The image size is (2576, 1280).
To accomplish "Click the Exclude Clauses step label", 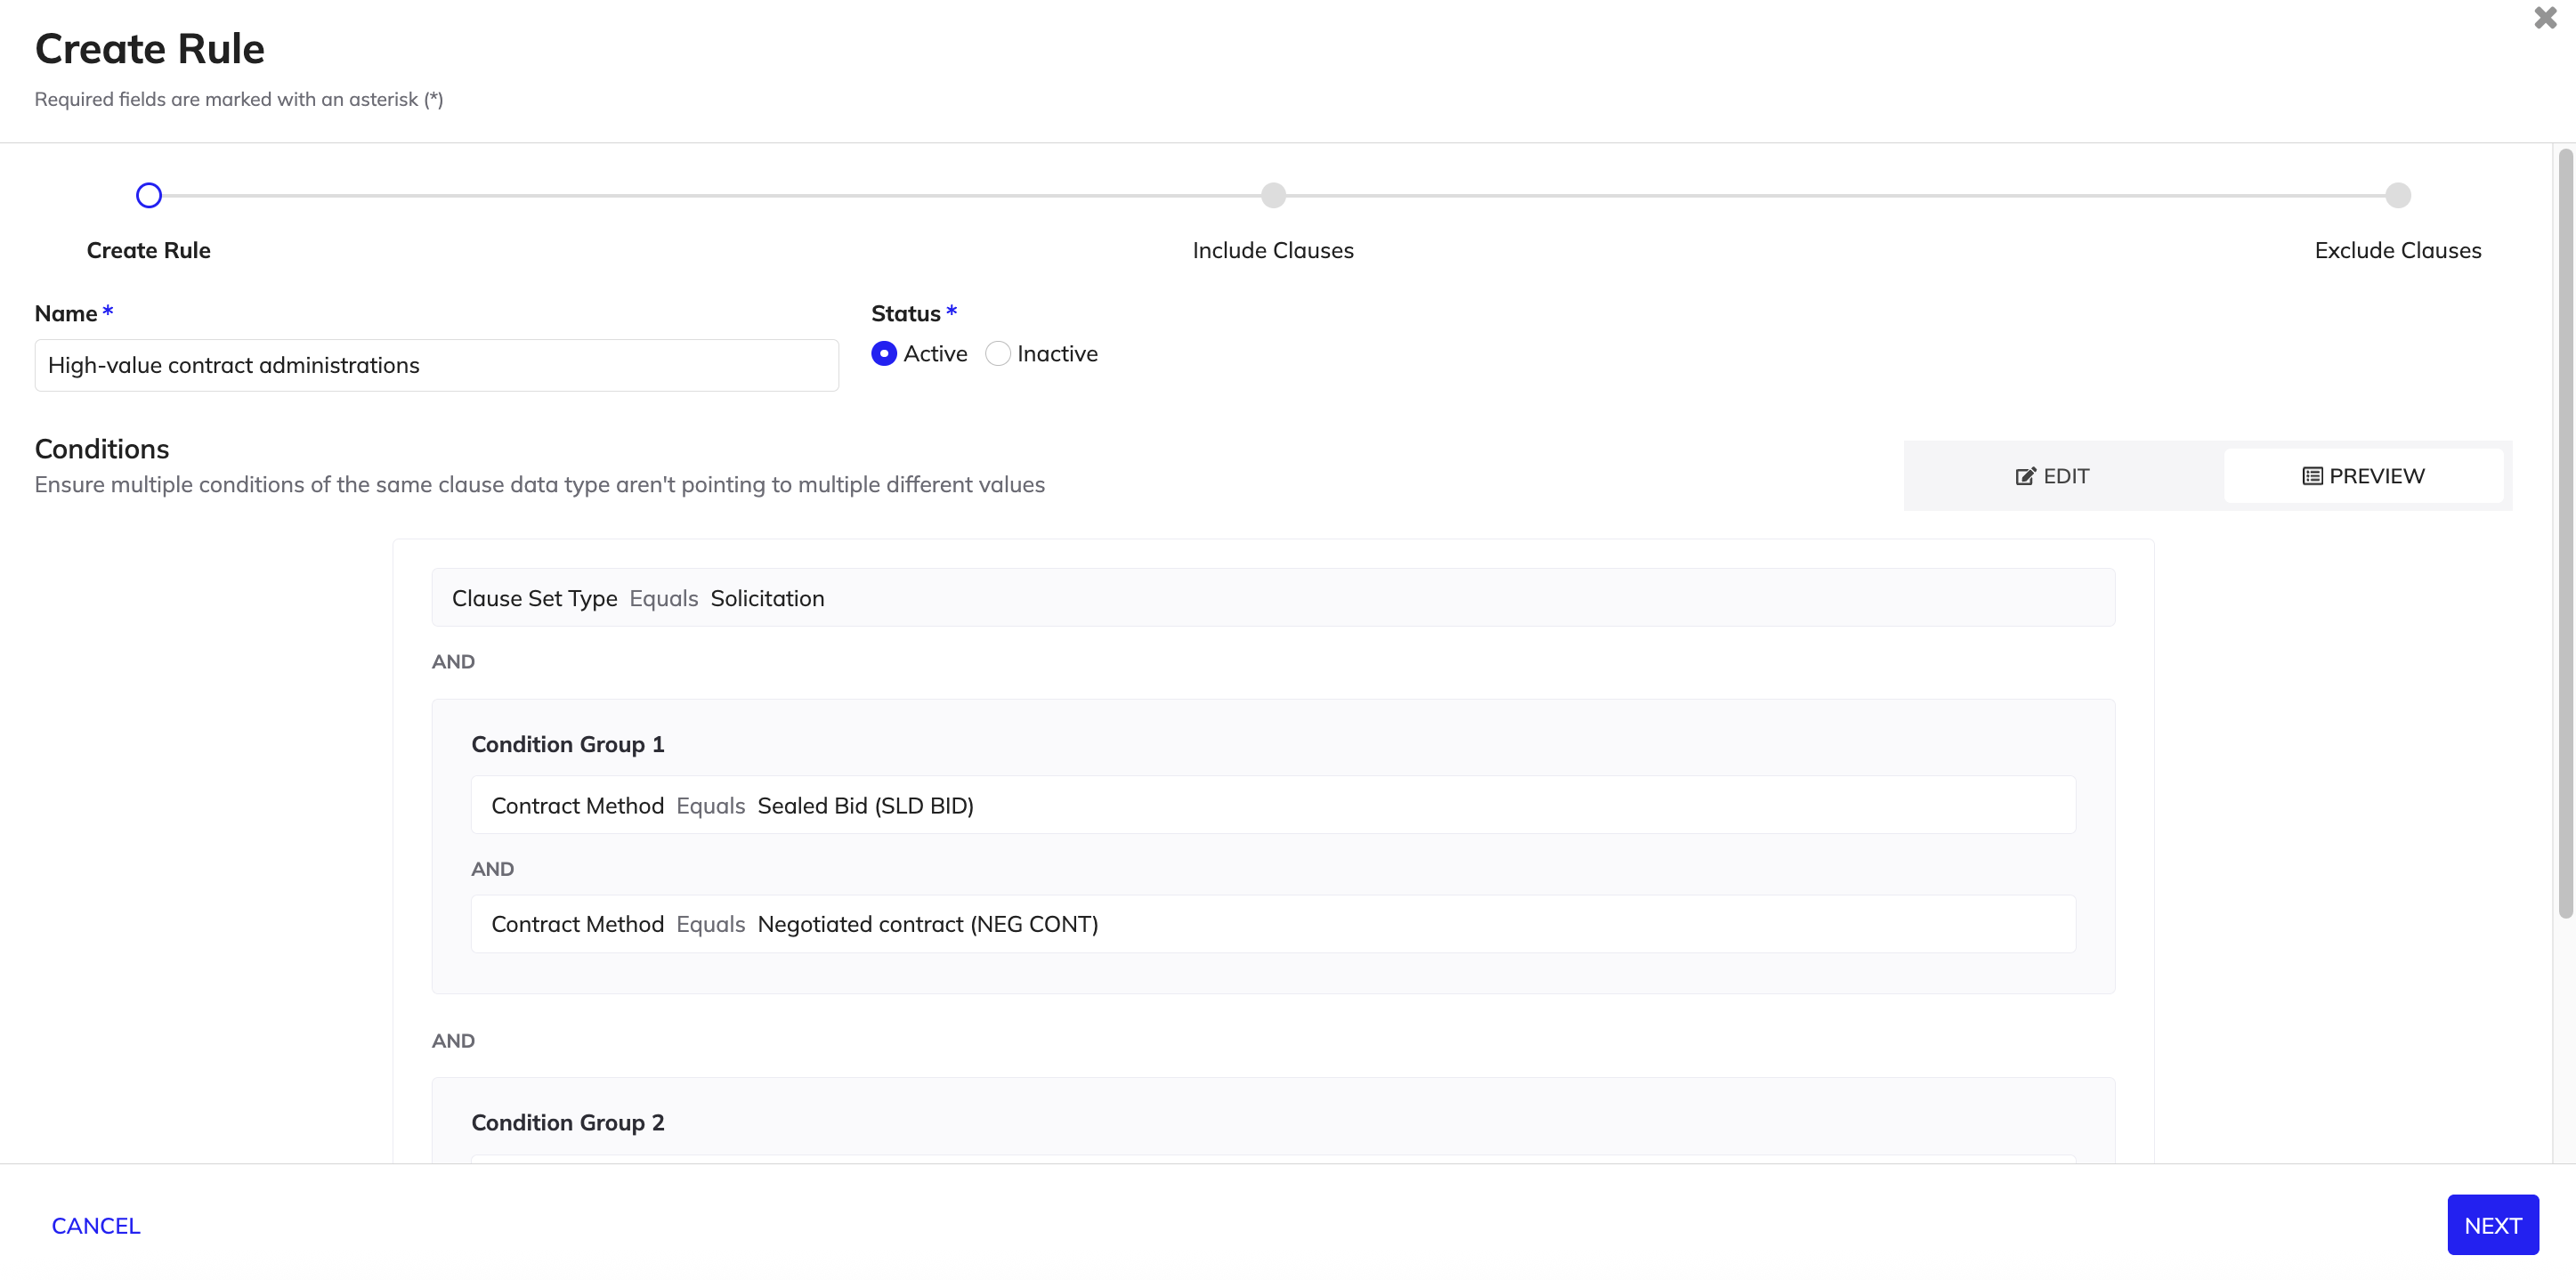I will coord(2398,251).
